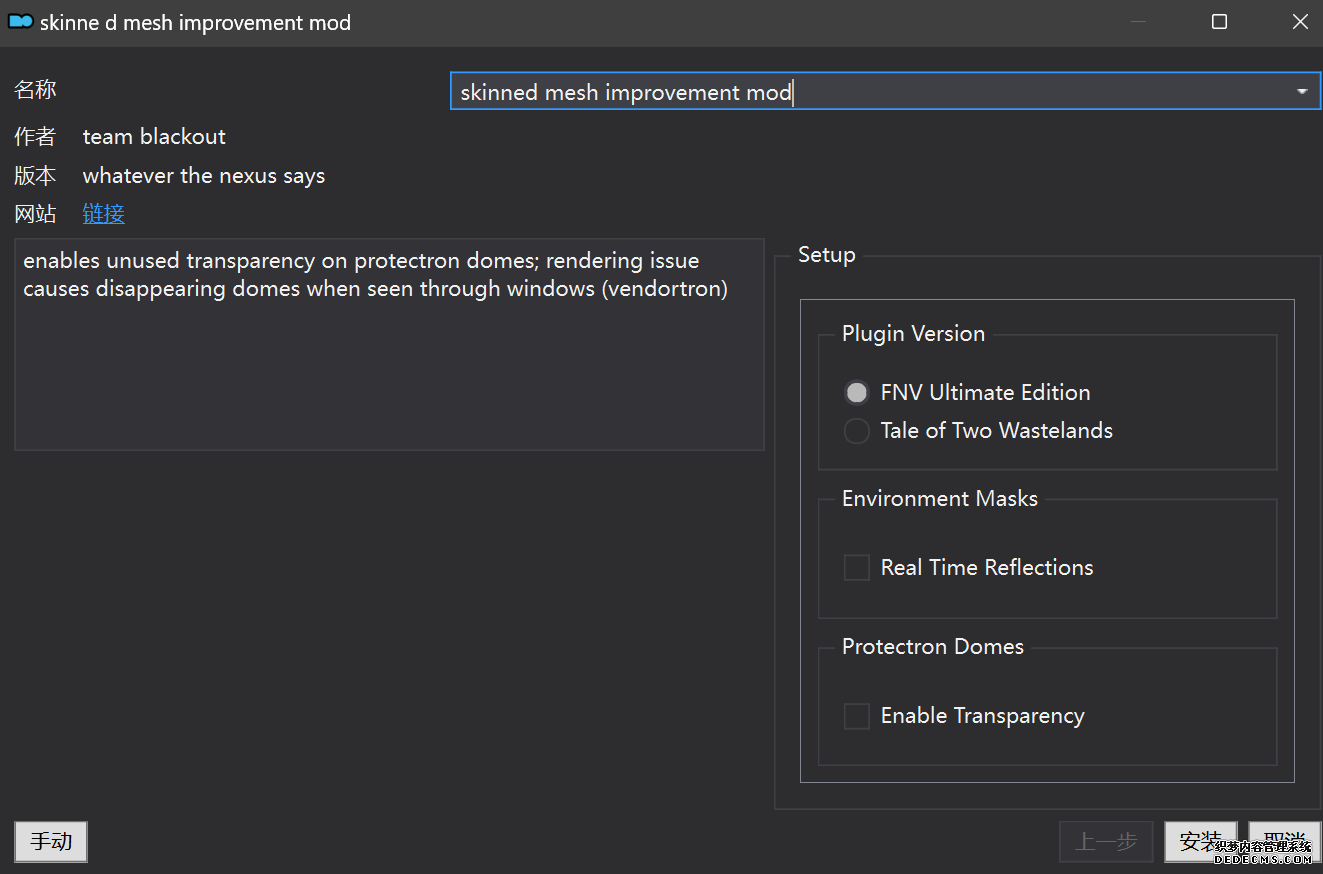The width and height of the screenshot is (1323, 874).
Task: Click the 取消 cancel button
Action: [1284, 842]
